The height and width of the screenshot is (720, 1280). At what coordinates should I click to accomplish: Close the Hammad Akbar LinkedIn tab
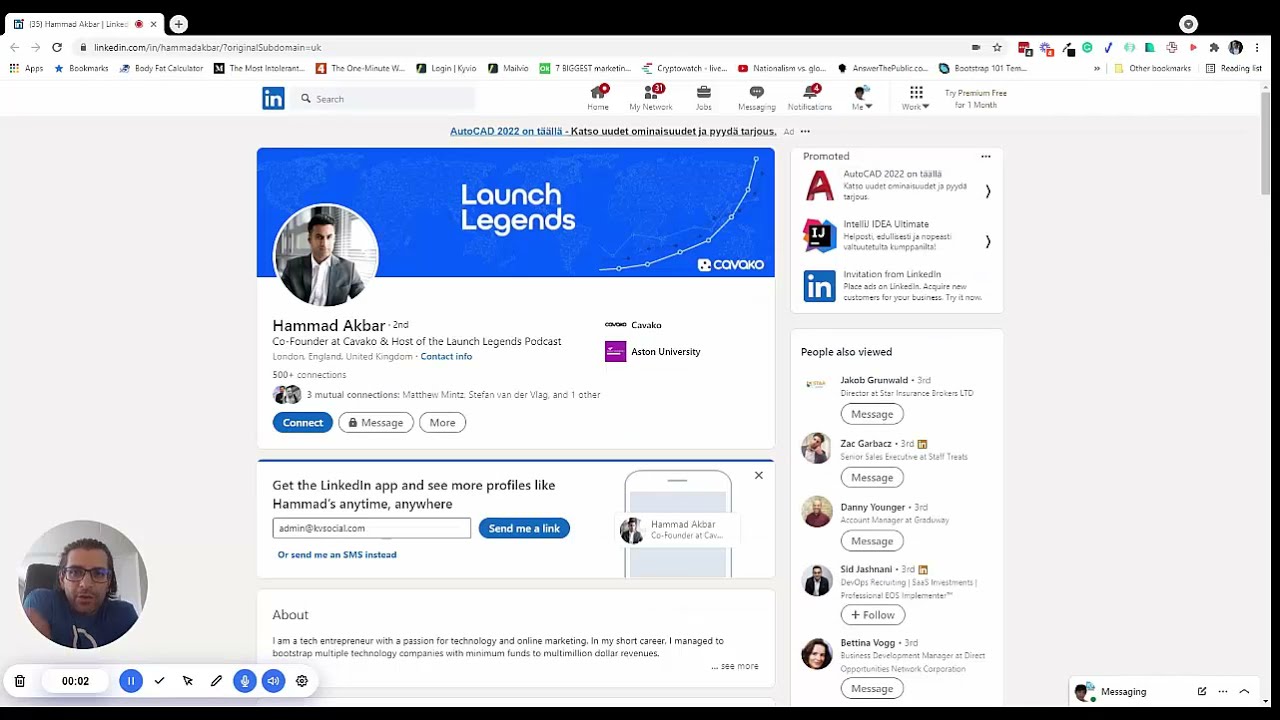(153, 24)
